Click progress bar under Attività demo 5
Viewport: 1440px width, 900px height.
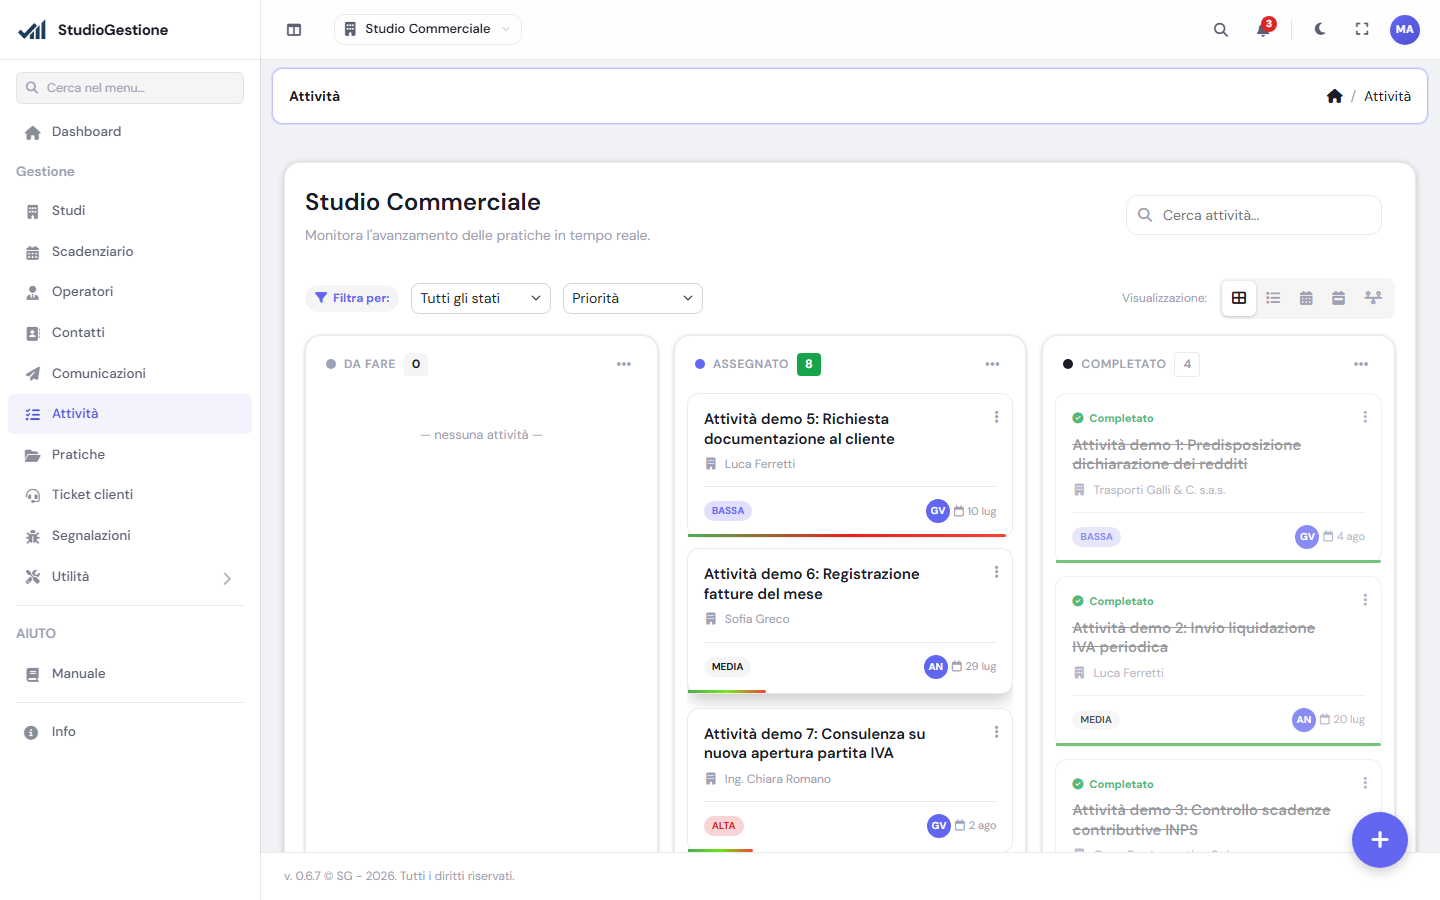pyautogui.click(x=847, y=535)
